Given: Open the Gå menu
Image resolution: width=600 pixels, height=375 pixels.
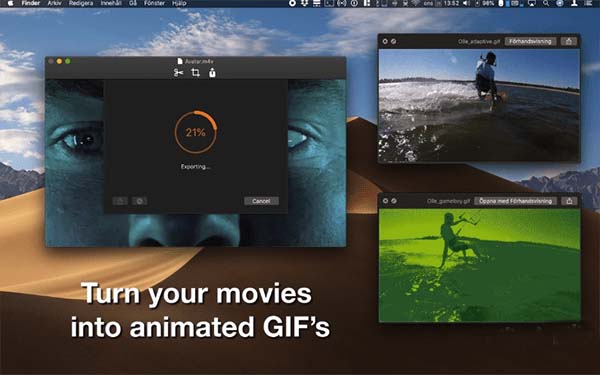Looking at the screenshot, I should click(x=133, y=3).
